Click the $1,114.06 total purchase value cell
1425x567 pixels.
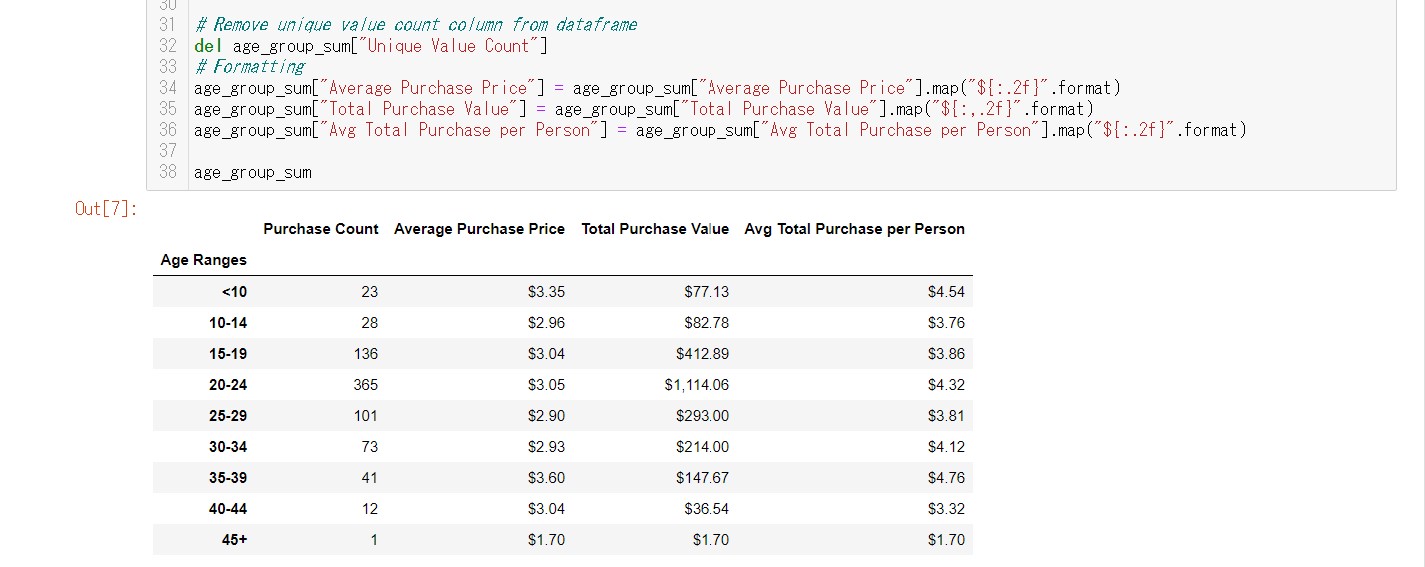tap(696, 385)
